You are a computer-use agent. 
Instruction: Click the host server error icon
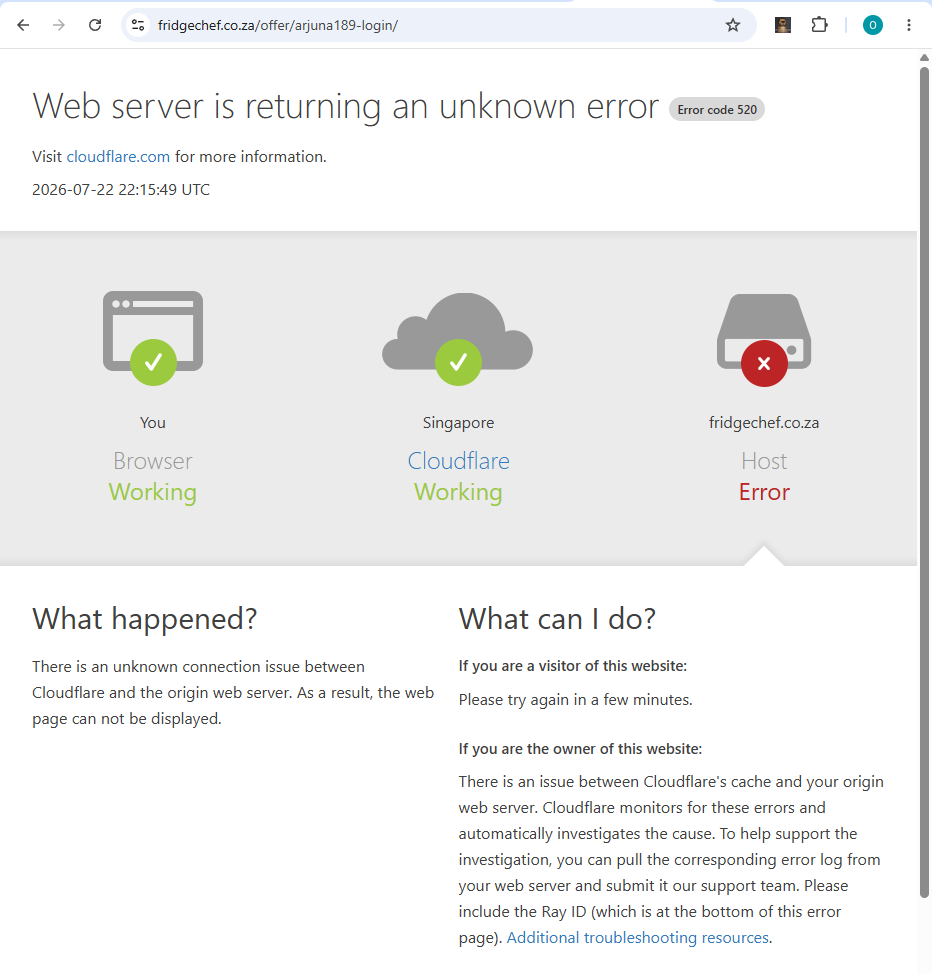764,340
